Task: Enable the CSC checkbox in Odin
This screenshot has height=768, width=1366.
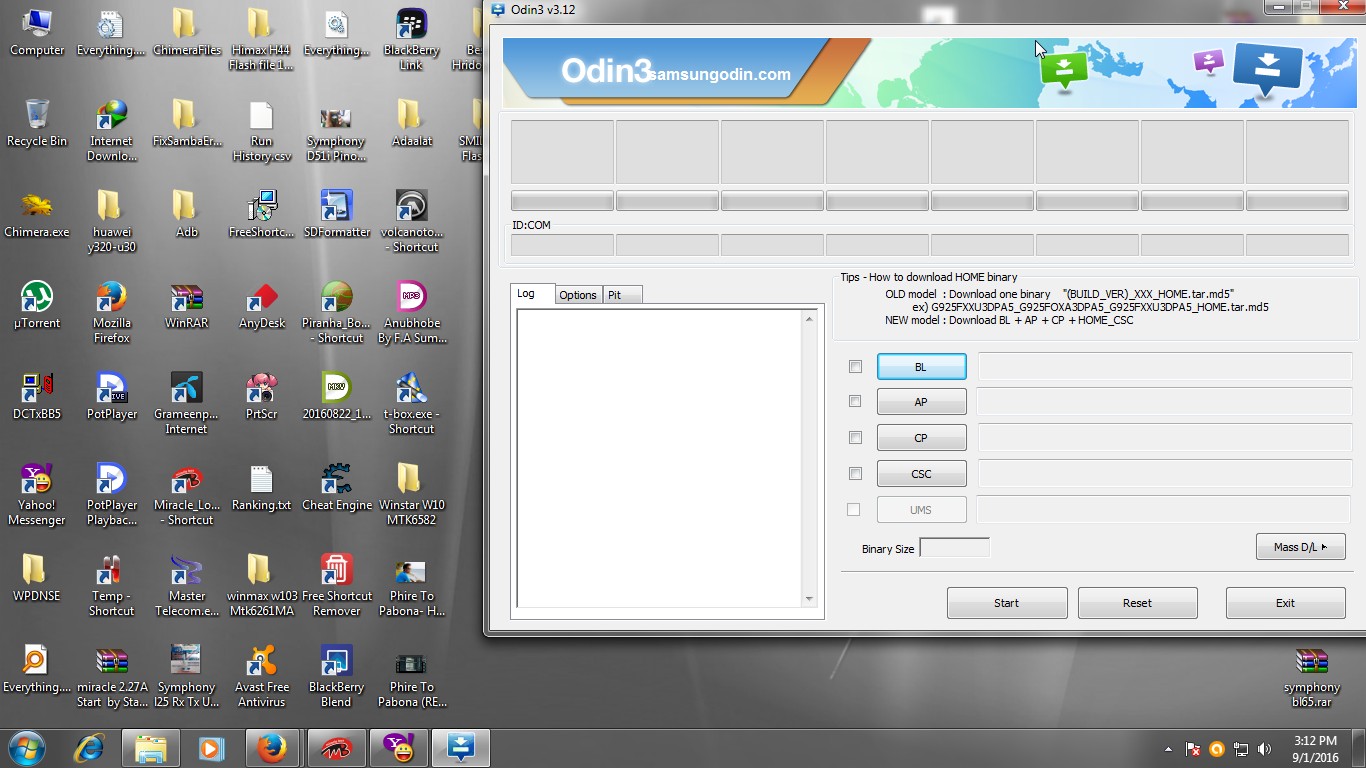Action: pyautogui.click(x=855, y=473)
